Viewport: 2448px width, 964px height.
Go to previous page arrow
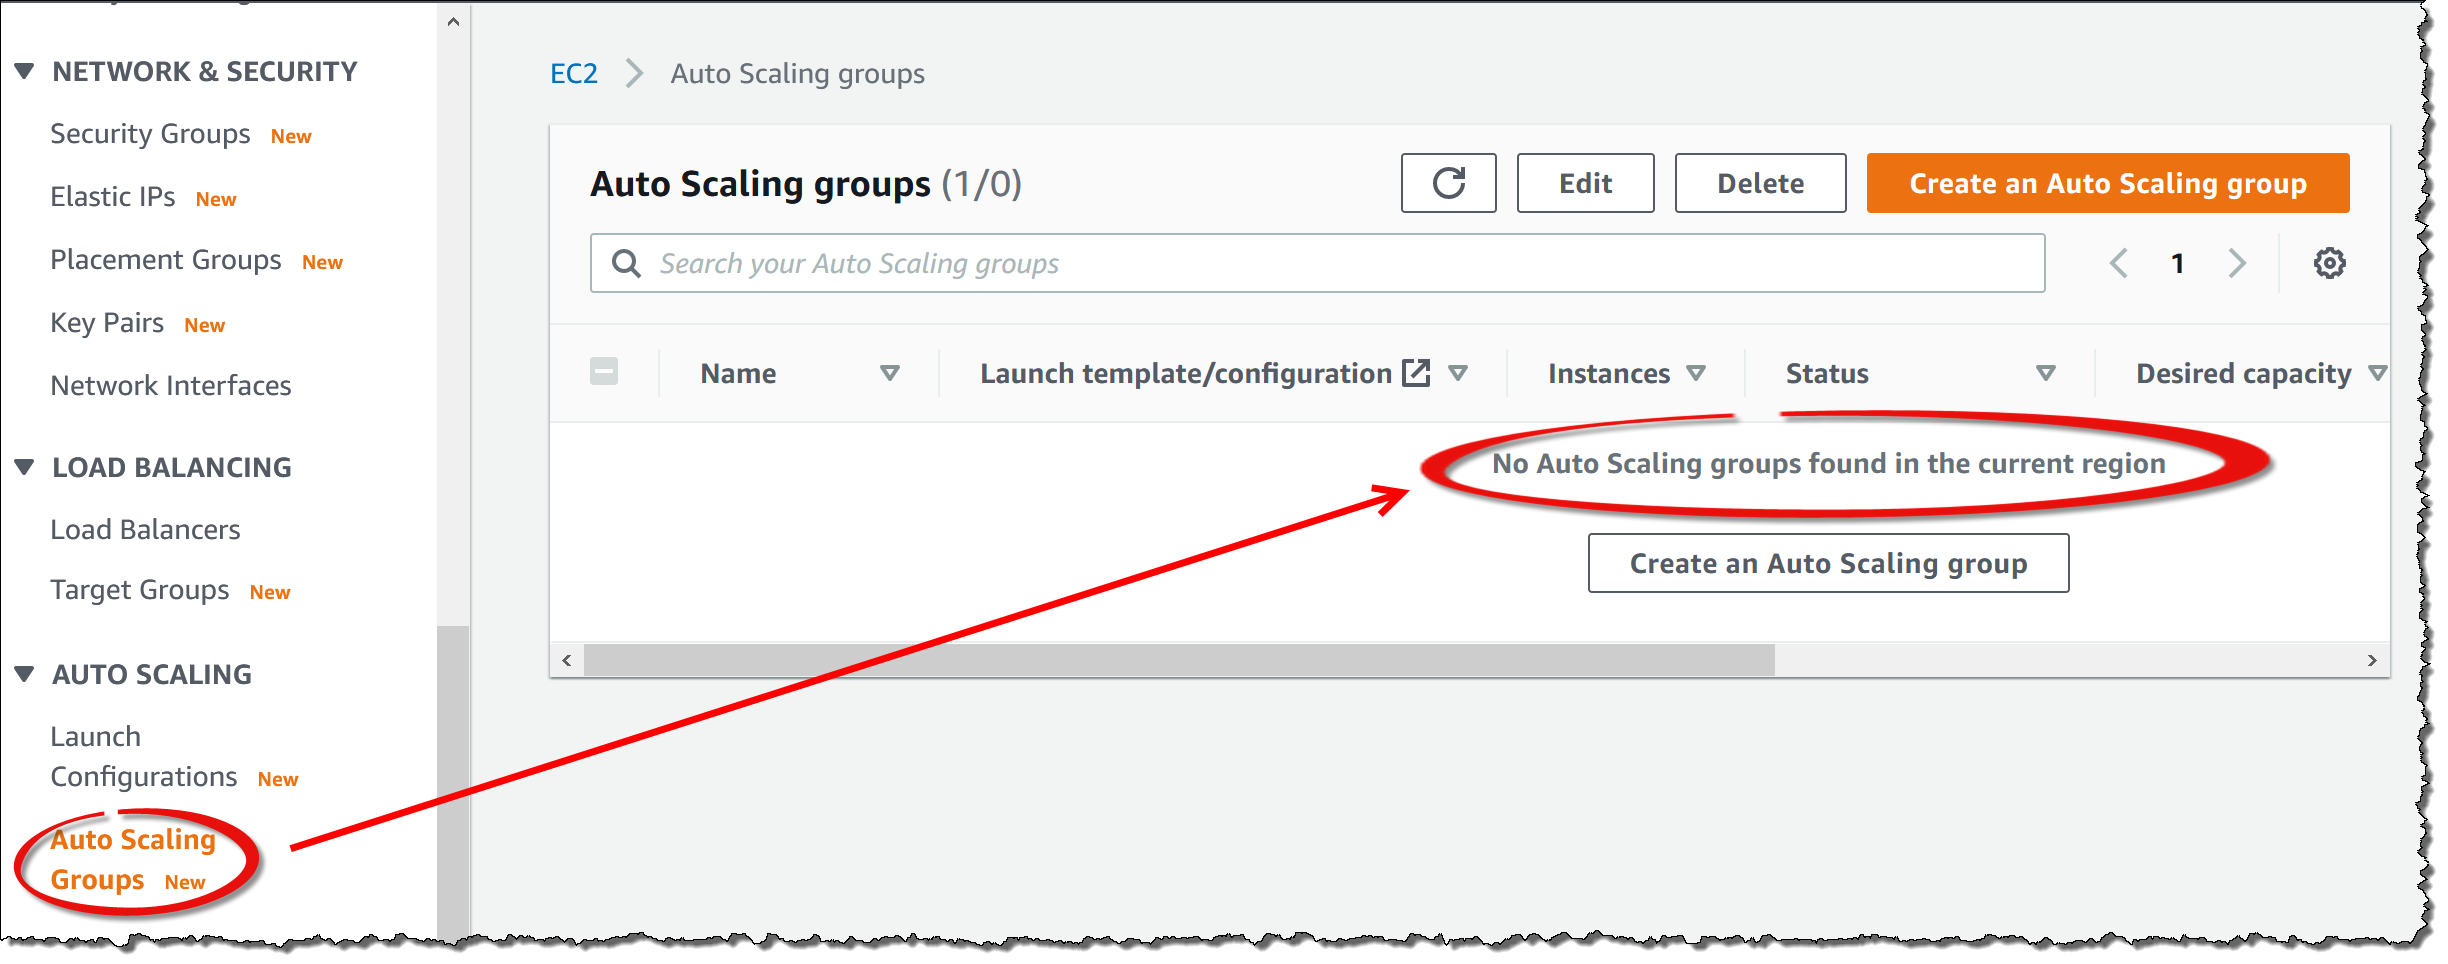point(2118,263)
